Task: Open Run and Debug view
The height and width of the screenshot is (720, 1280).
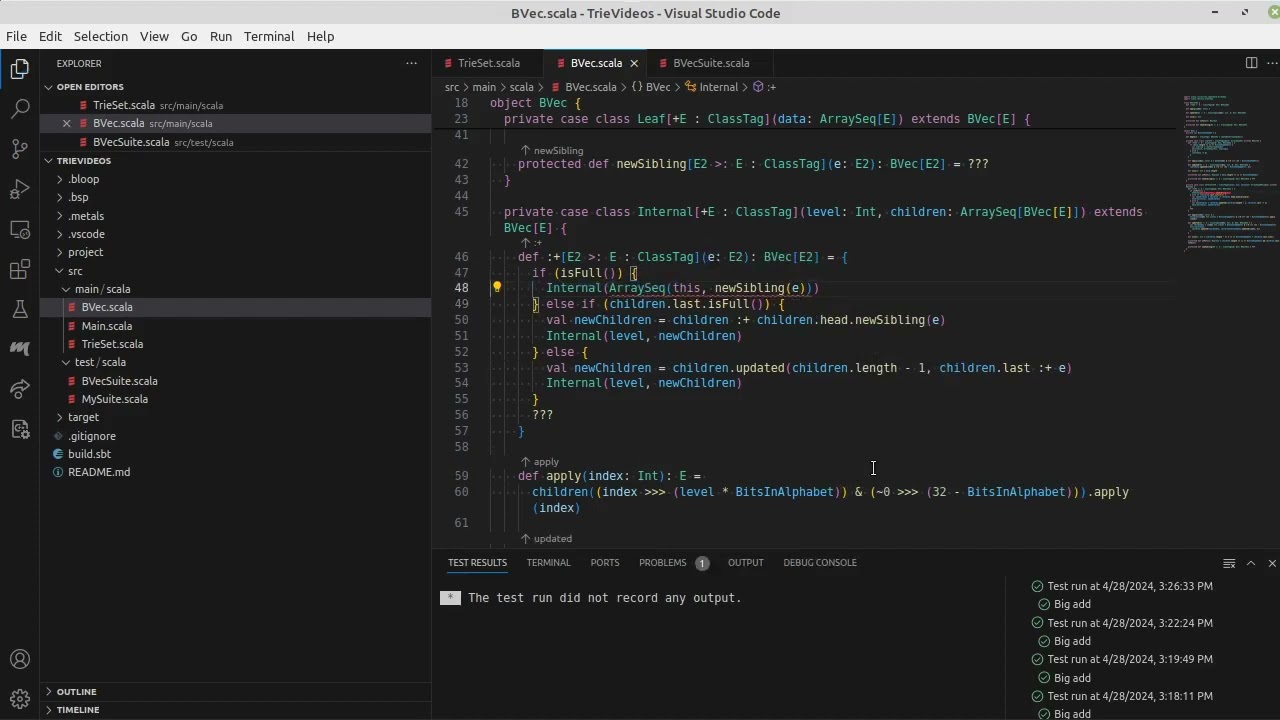Action: pos(20,189)
